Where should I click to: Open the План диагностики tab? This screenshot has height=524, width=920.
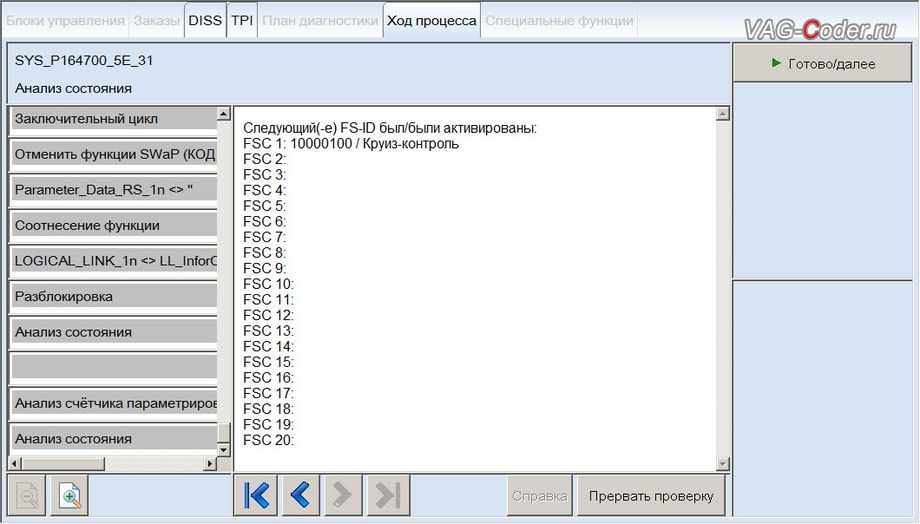click(320, 21)
